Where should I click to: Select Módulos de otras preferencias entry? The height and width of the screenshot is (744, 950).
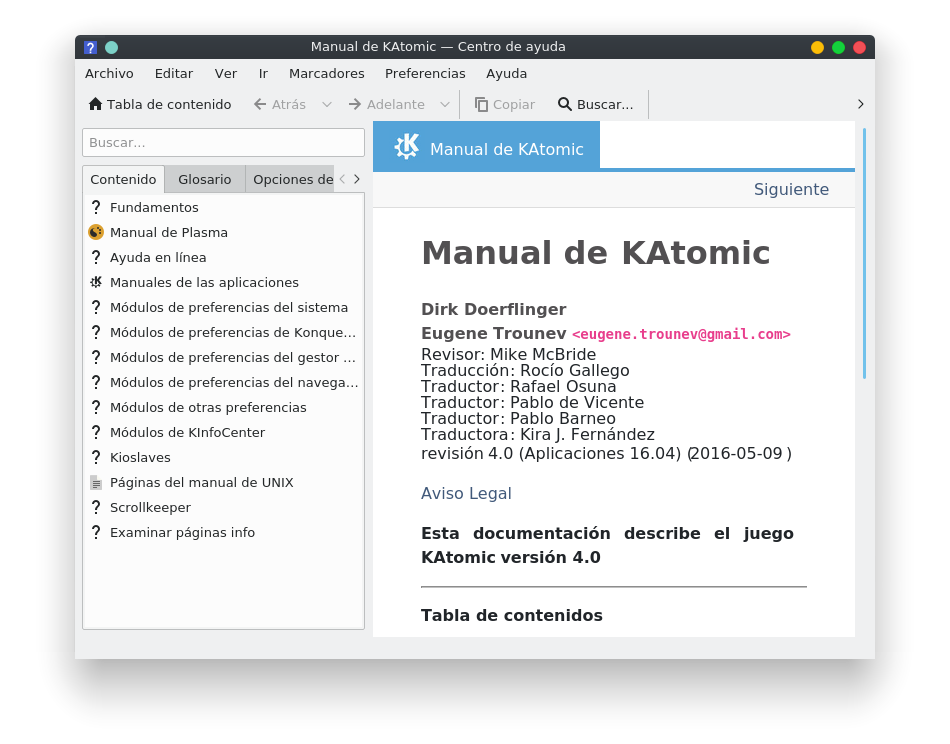click(x=208, y=408)
